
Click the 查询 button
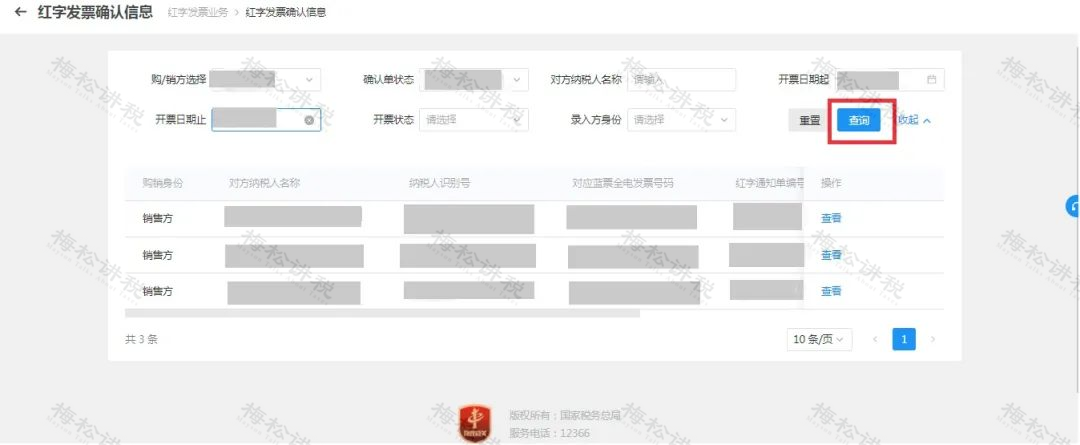click(859, 121)
